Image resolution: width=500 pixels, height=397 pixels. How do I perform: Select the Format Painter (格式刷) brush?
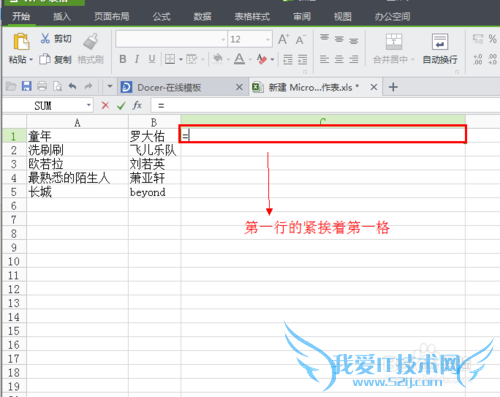(x=91, y=42)
